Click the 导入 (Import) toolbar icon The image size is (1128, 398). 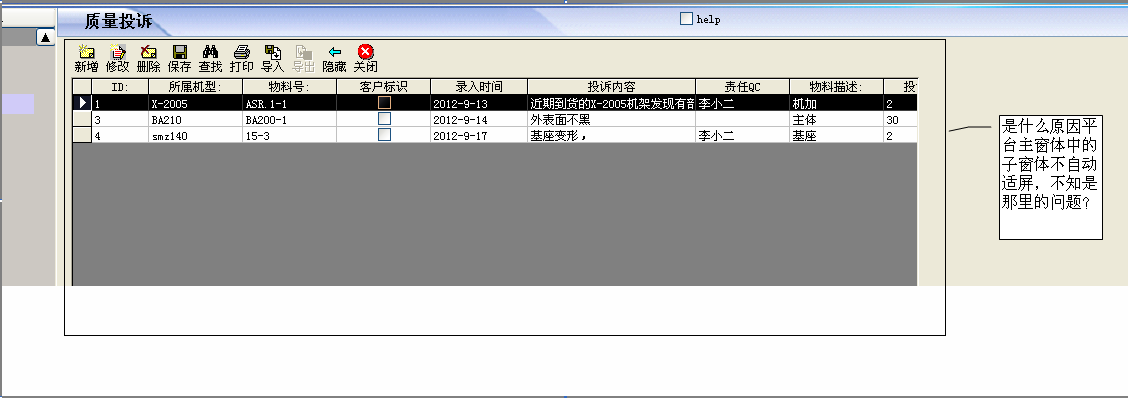(273, 52)
